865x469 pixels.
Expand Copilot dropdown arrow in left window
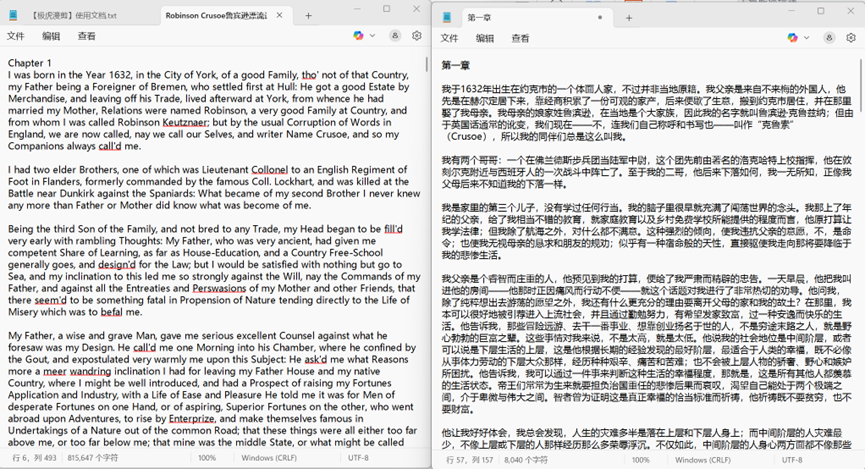pyautogui.click(x=372, y=36)
